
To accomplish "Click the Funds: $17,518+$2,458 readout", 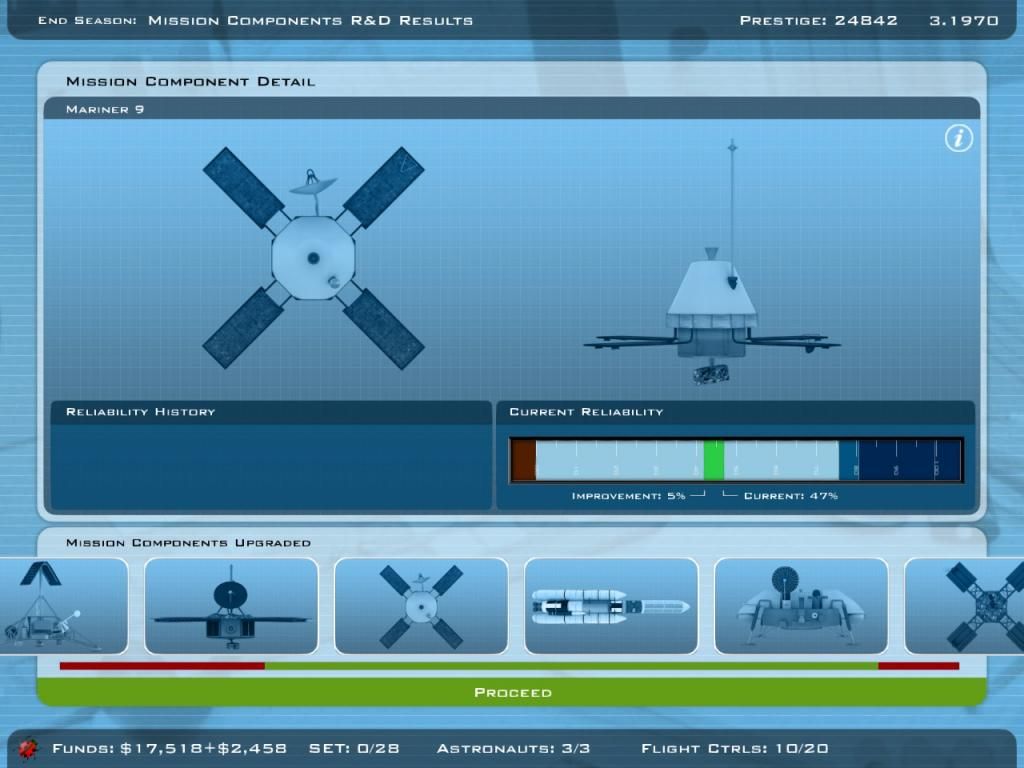I will tap(169, 748).
